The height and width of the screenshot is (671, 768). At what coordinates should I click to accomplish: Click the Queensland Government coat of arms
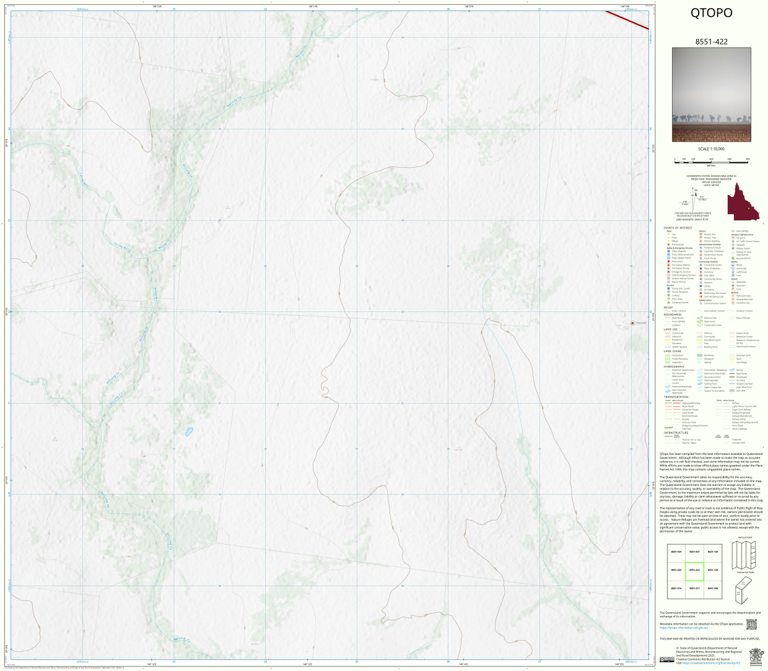coord(756,655)
